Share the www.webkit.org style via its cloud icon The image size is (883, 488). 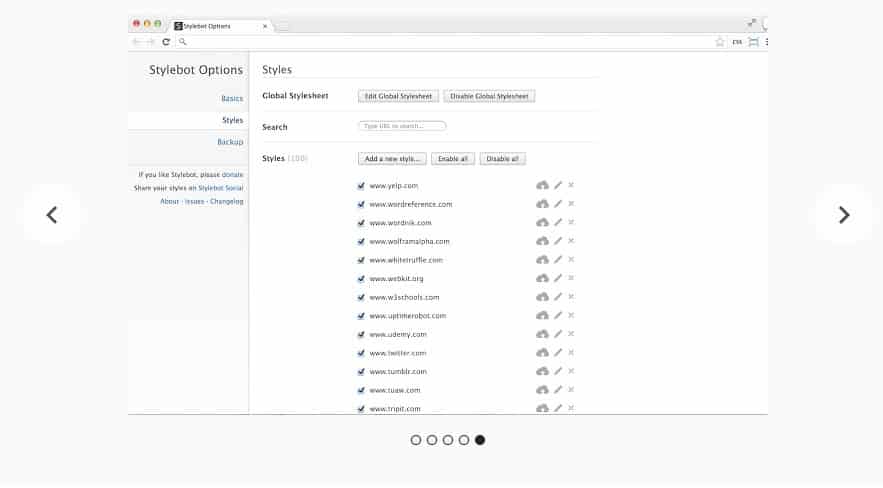(542, 278)
